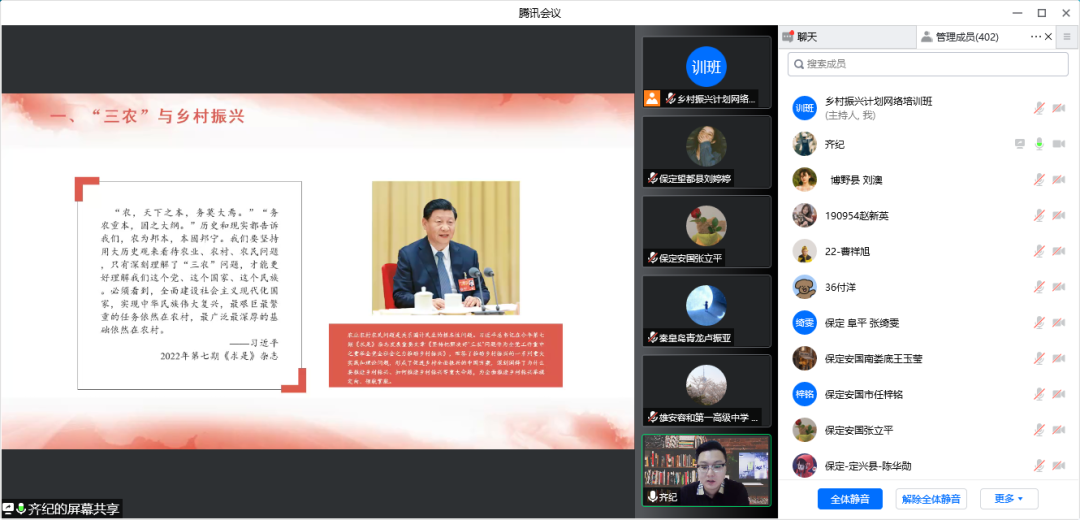The width and height of the screenshot is (1080, 520).
Task: Click the camera-off icon for 博野县 刘澳
Action: (1058, 180)
